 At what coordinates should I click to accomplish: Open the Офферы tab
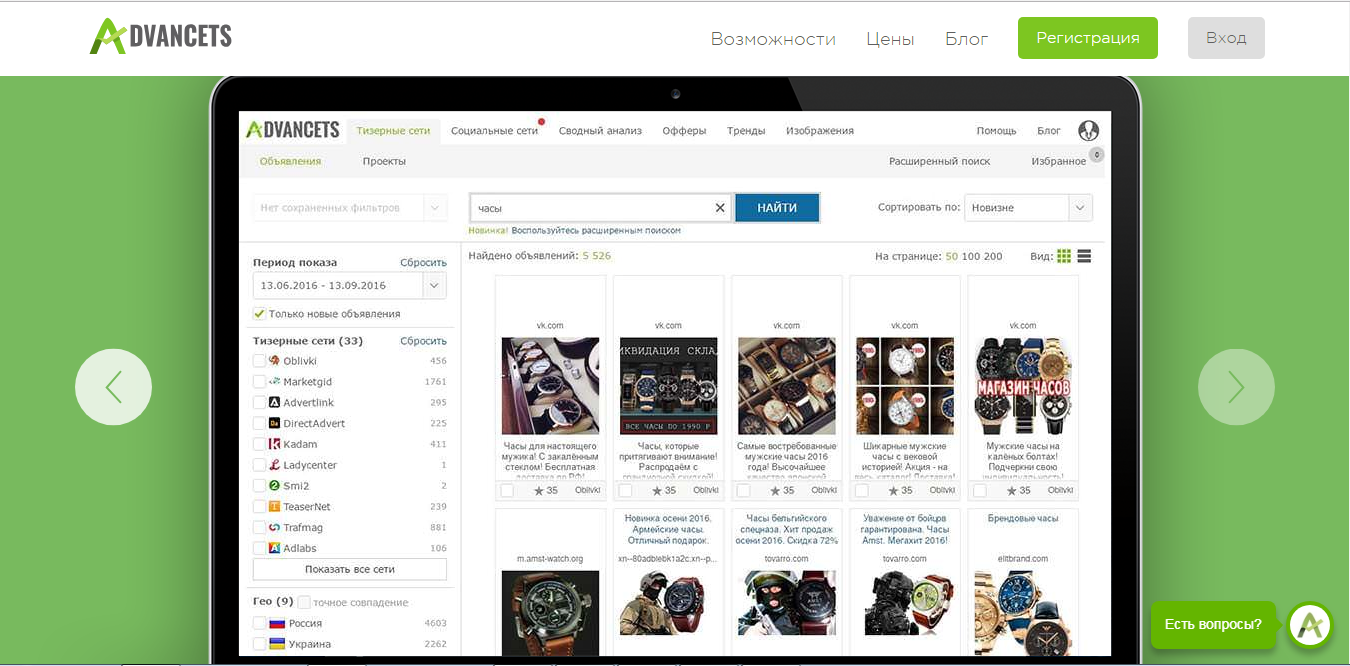click(684, 131)
